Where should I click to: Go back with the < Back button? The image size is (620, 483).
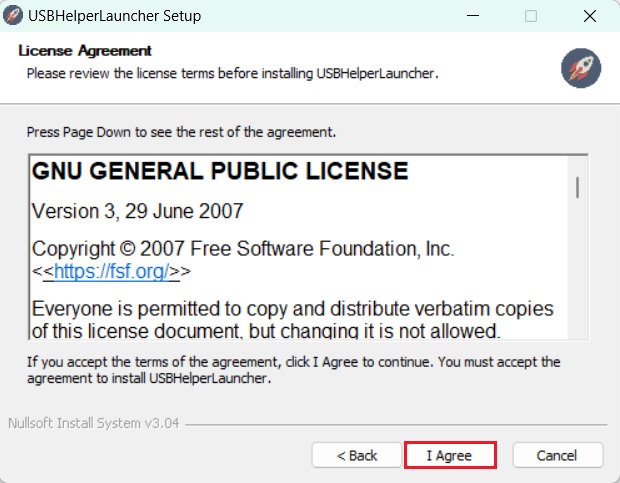tap(357, 455)
